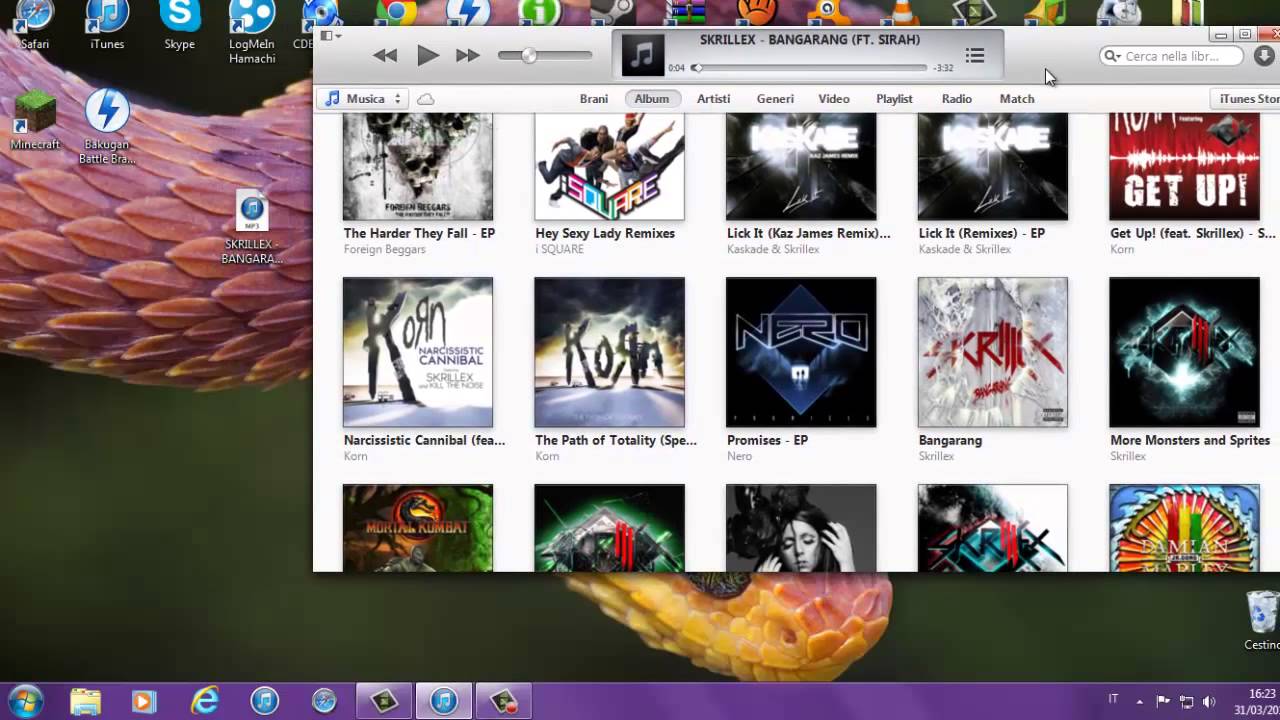1280x720 pixels.
Task: Switch to the Album tab
Action: point(652,99)
